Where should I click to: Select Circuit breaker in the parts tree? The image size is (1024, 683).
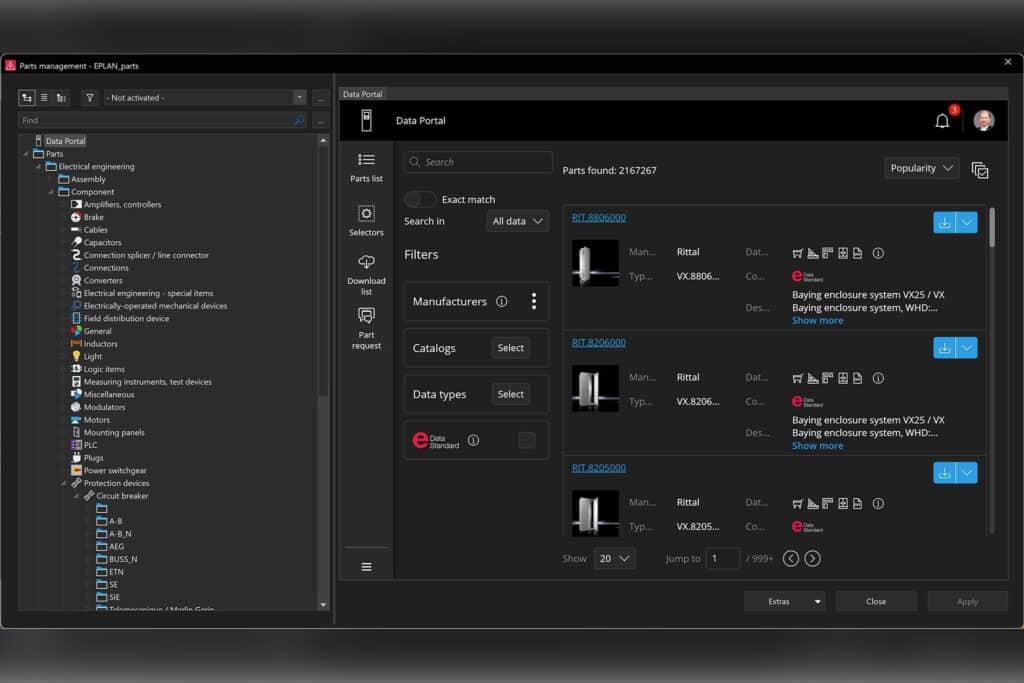click(x=122, y=496)
